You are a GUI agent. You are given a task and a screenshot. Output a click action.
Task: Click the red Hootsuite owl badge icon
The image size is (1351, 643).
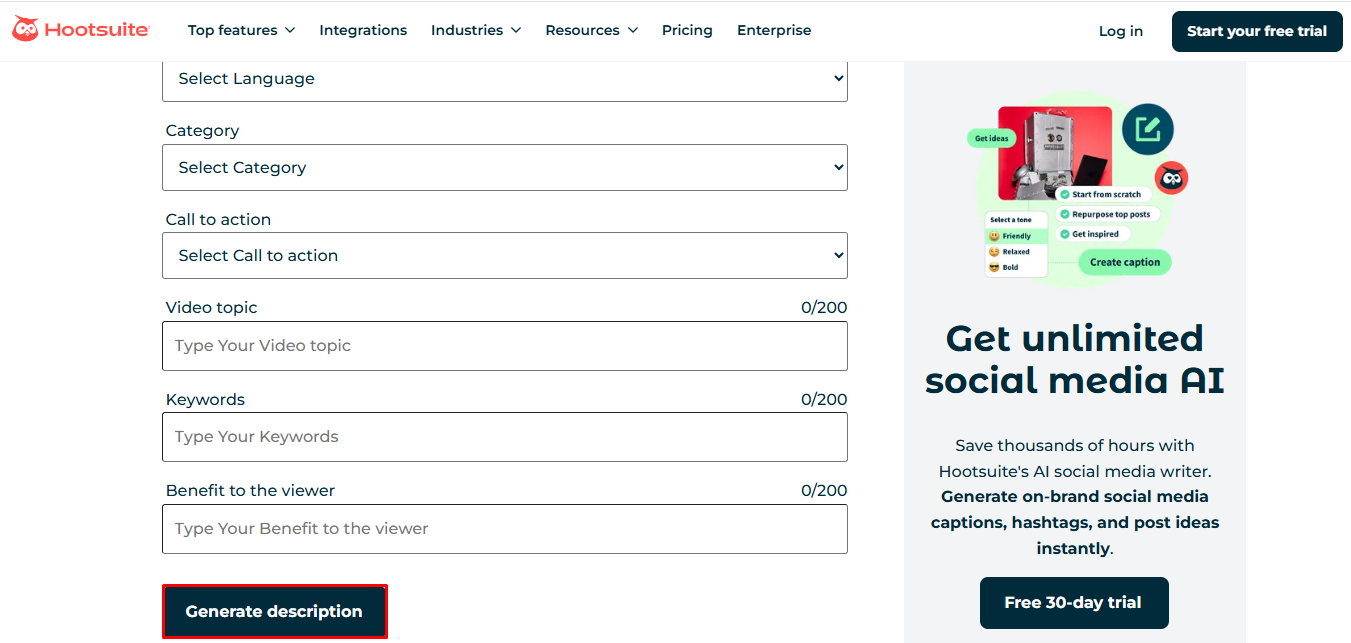pyautogui.click(x=1172, y=177)
